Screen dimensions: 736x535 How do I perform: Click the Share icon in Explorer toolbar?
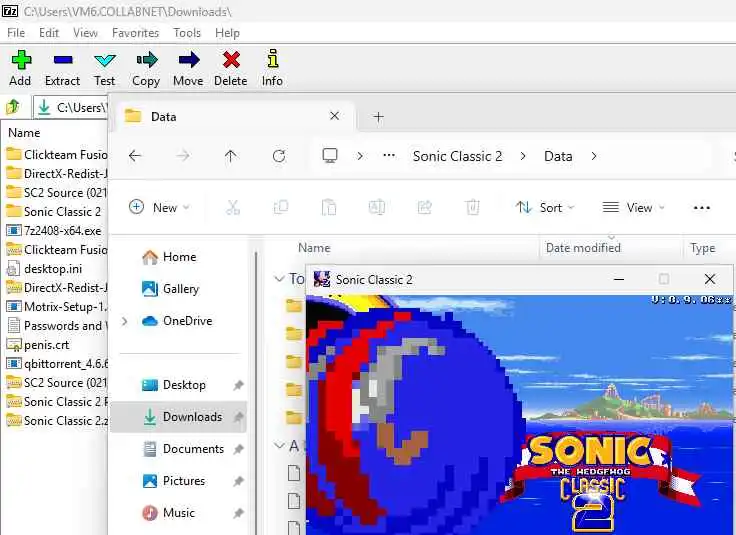pyautogui.click(x=425, y=207)
